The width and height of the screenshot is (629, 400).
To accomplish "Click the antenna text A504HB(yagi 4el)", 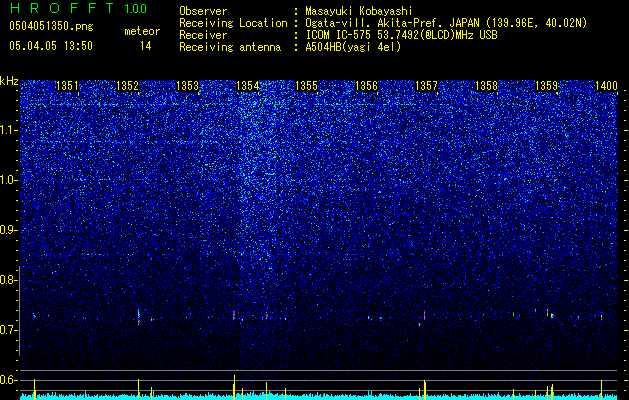I will (x=353, y=47).
